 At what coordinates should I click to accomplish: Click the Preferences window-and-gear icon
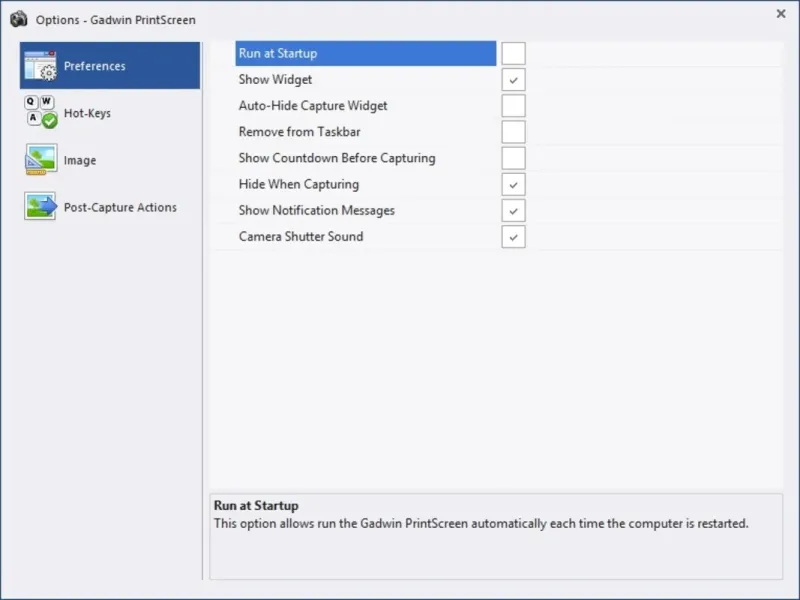point(40,66)
